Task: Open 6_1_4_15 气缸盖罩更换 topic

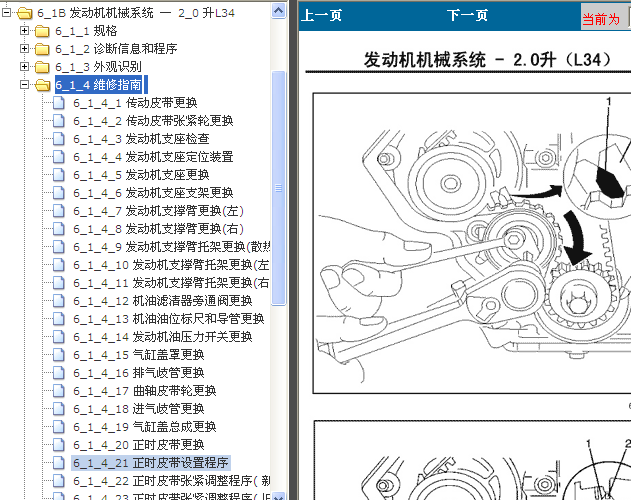Action: (139, 355)
